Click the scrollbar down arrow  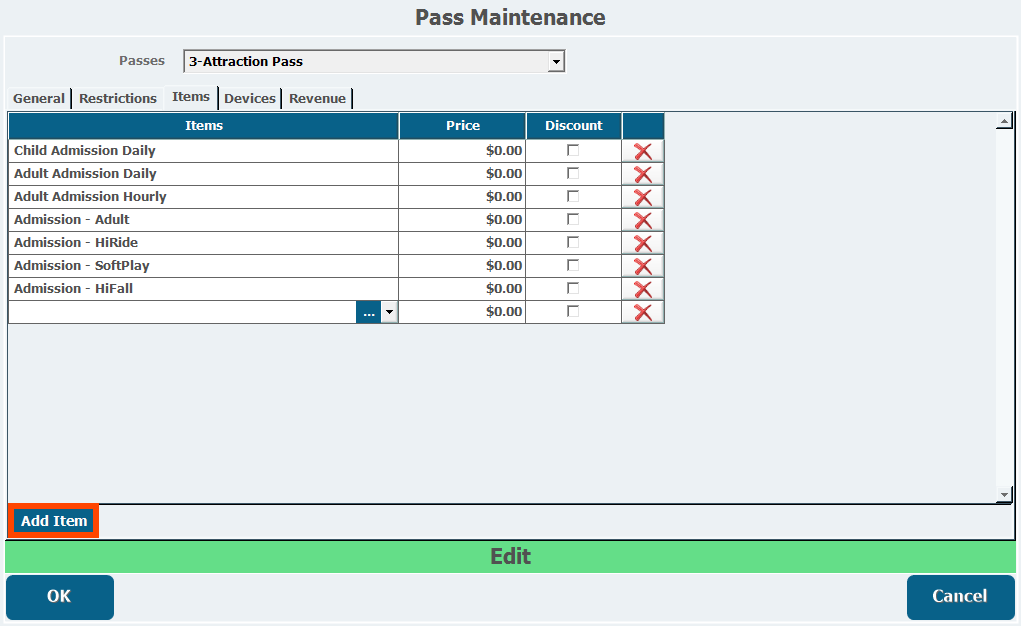[x=1004, y=495]
